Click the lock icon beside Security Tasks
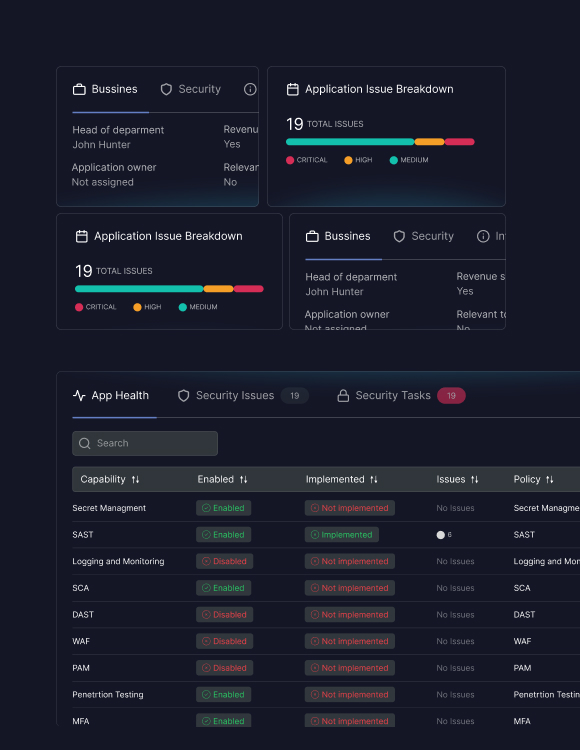Image resolution: width=580 pixels, height=750 pixels. [x=343, y=396]
